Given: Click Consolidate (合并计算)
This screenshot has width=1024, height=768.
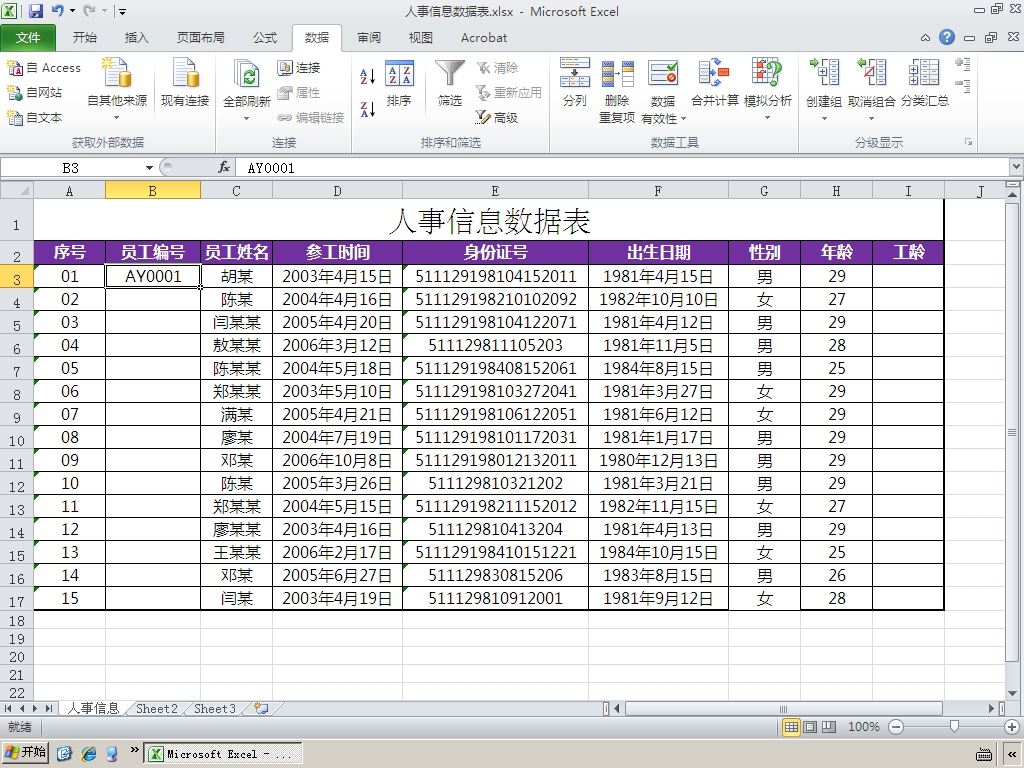Looking at the screenshot, I should 714,82.
